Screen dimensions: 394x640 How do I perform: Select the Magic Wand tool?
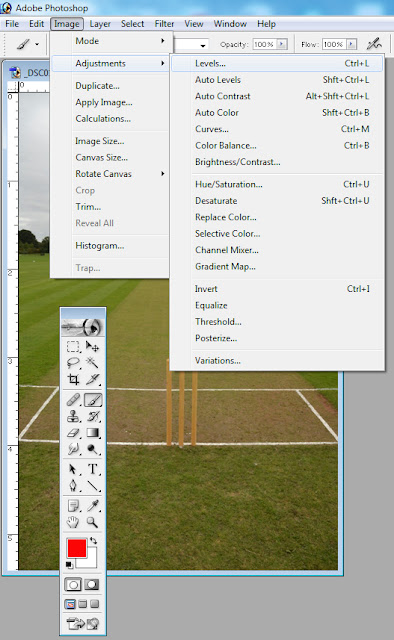pos(92,363)
